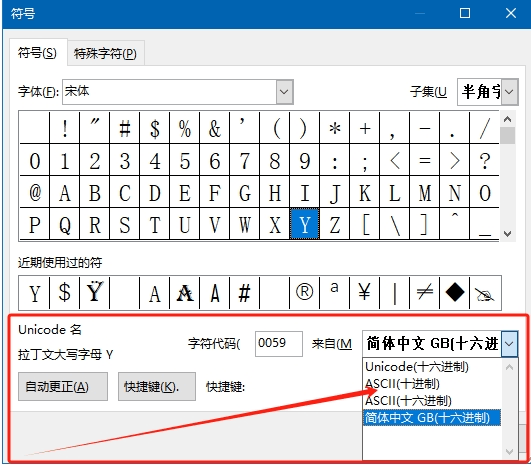Viewport: 531px width, 465px height.
Task: Choose ASCII(十六进制) from the list
Action: (432, 401)
